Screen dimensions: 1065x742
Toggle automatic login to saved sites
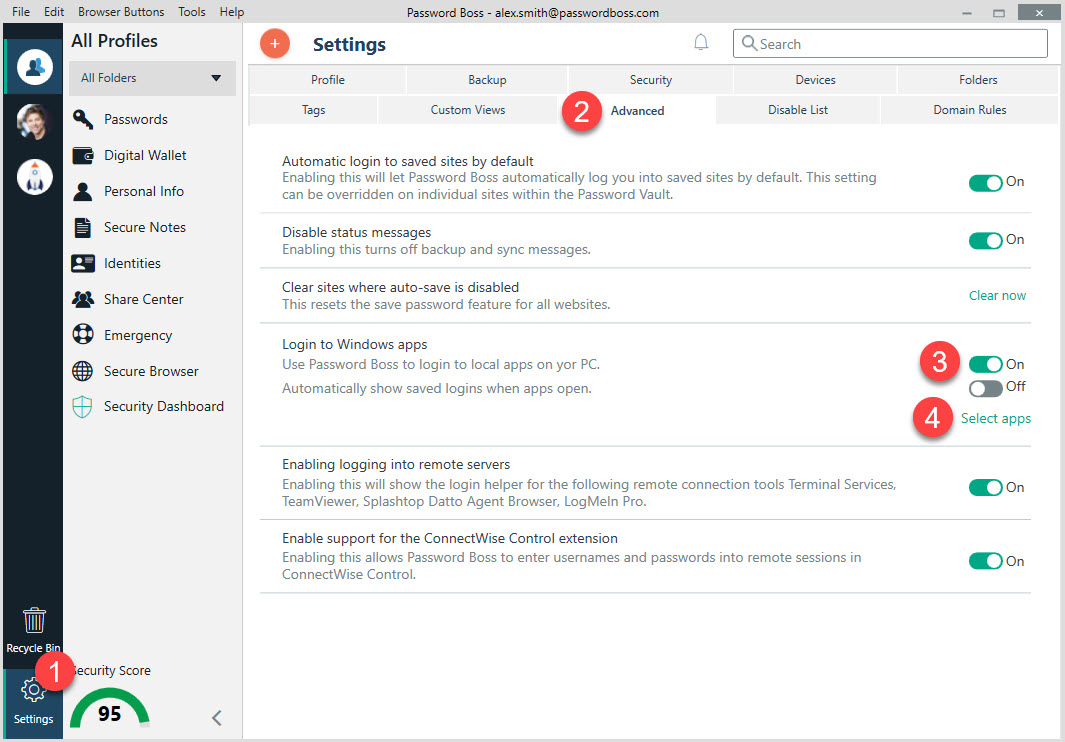(x=986, y=183)
